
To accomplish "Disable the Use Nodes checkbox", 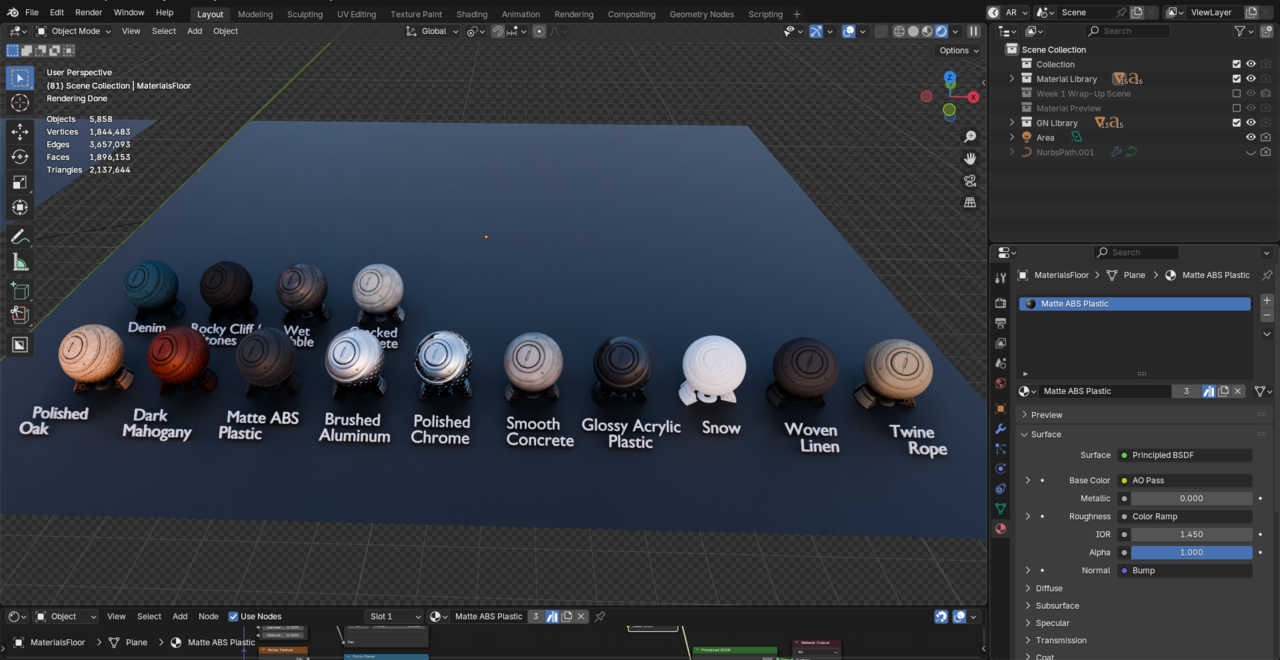I will point(233,617).
